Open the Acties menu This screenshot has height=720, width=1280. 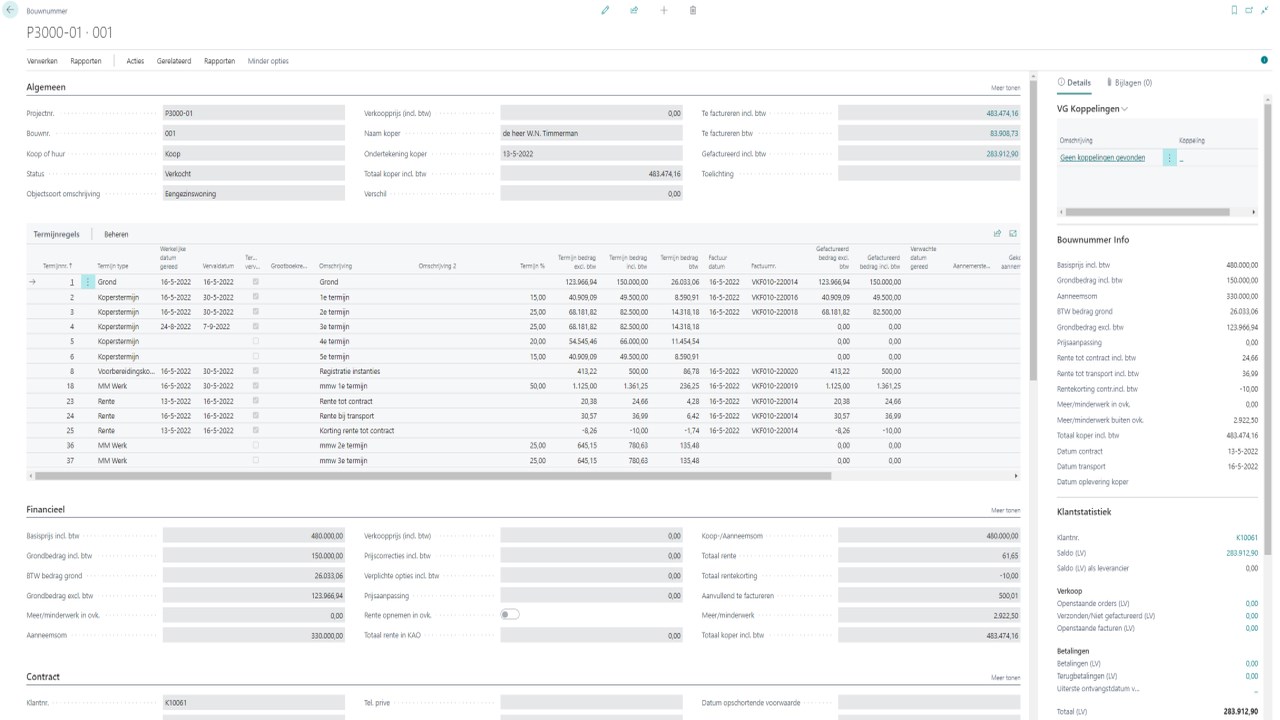(135, 61)
